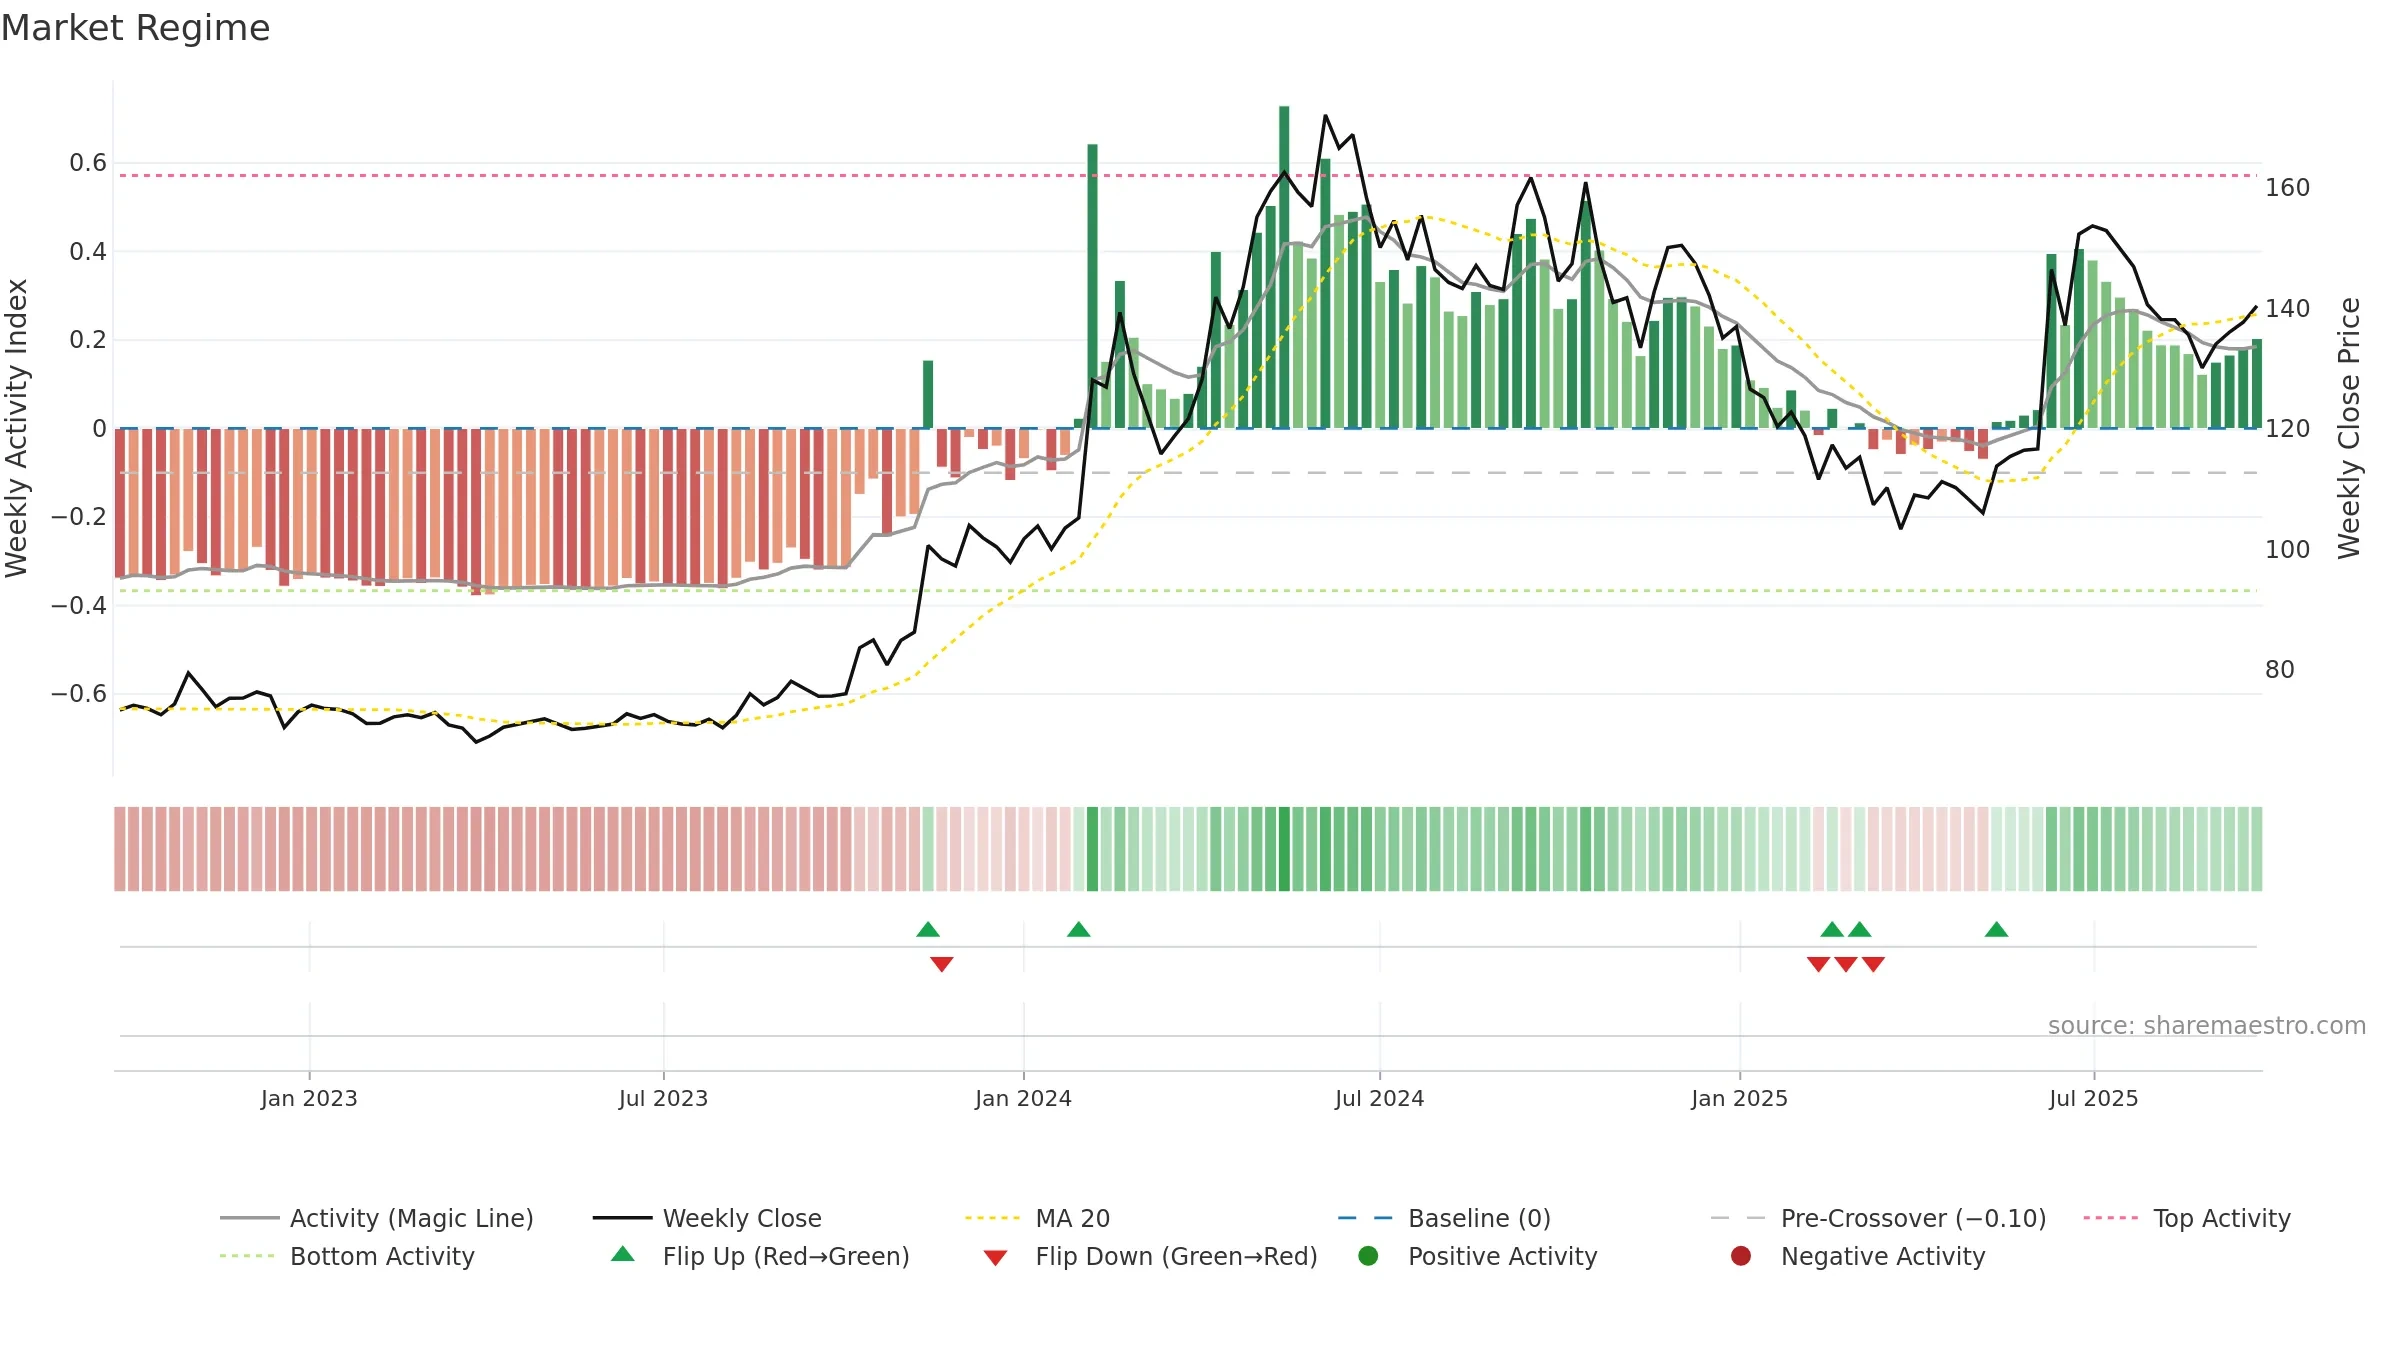
Task: Click the Weekly Close Price axis title
Action: tap(2349, 428)
